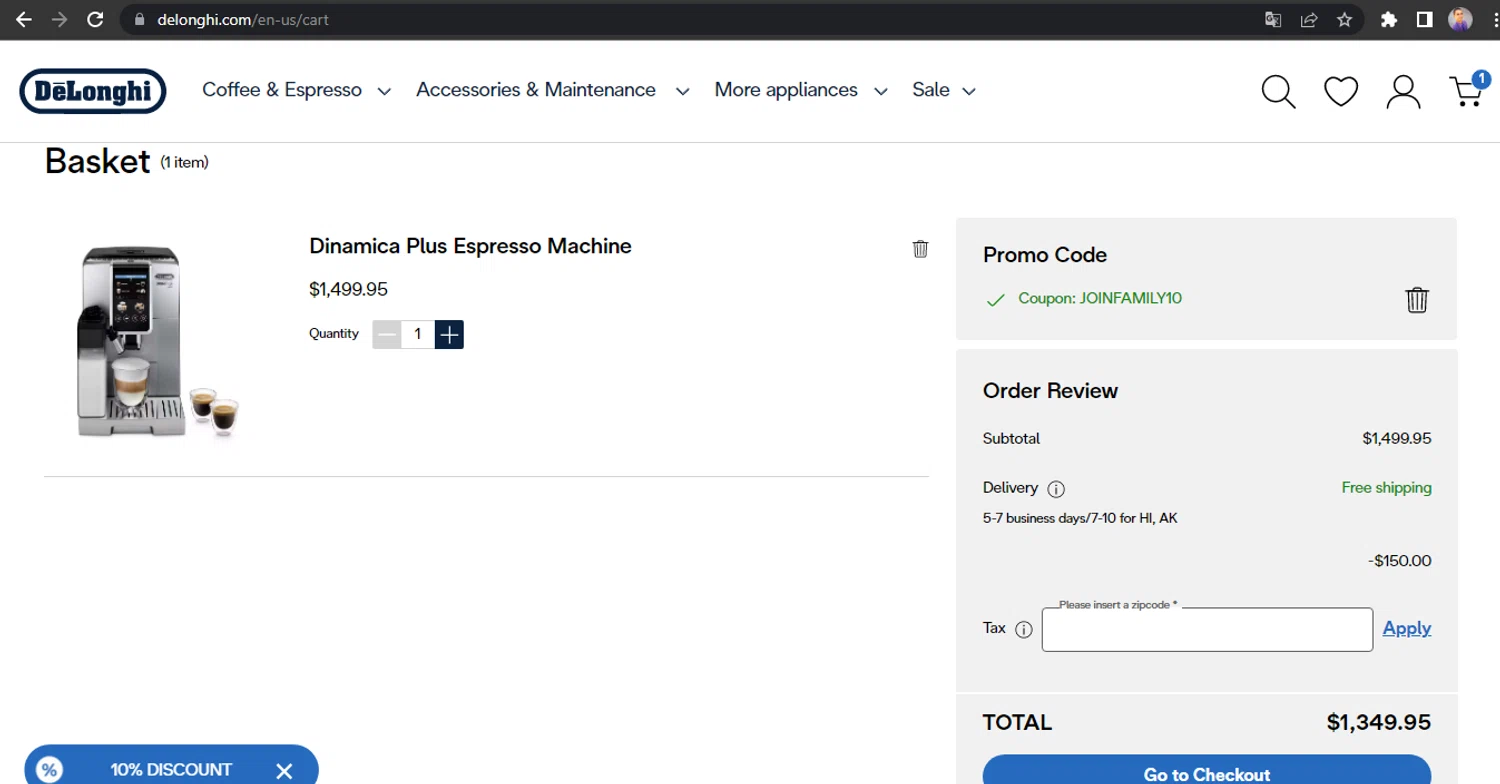Click the -$150.00 discount amount
Viewport: 1500px width, 784px height.
click(1399, 561)
